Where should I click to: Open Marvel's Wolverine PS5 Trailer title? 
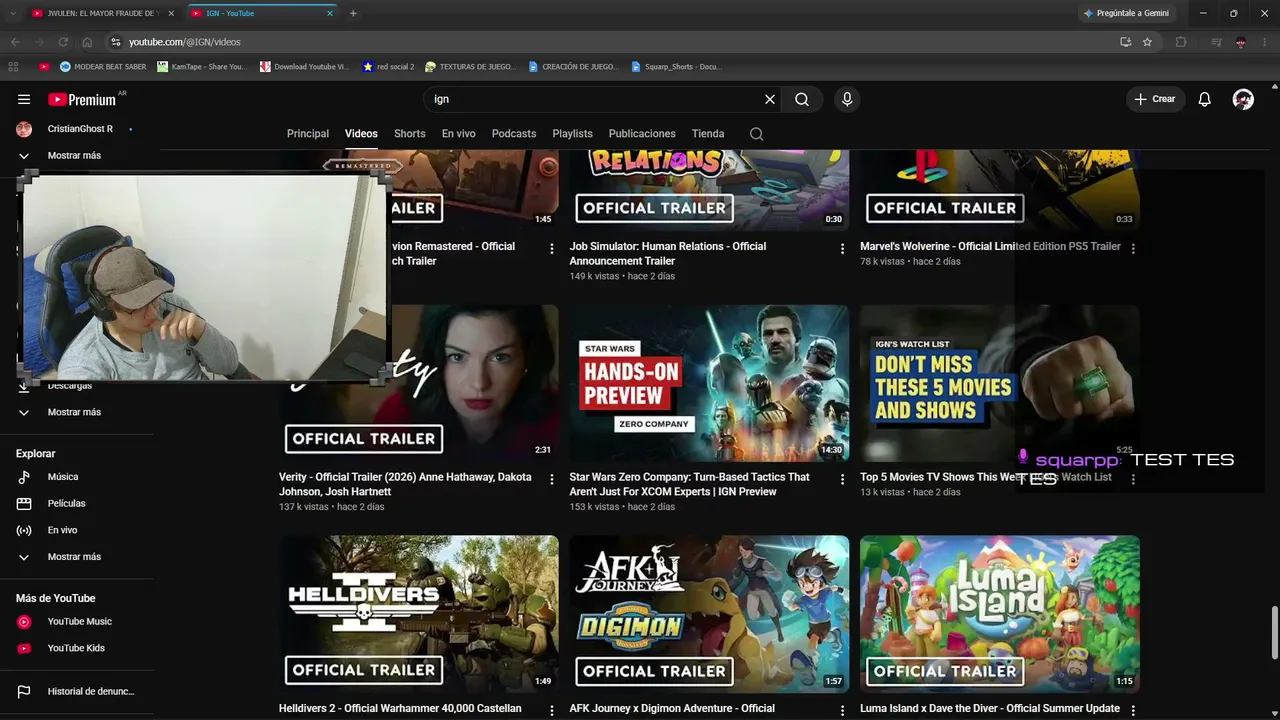[x=990, y=247]
